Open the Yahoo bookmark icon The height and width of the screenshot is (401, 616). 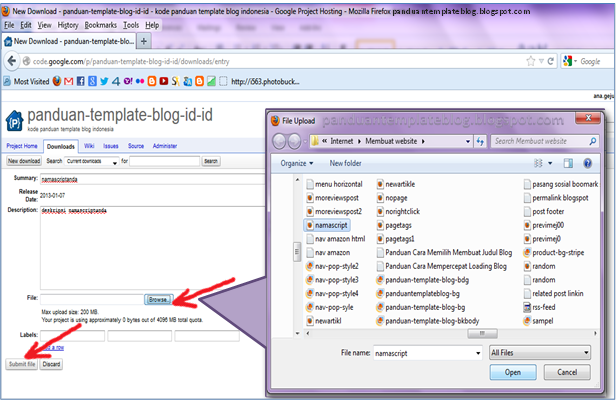click(x=128, y=81)
